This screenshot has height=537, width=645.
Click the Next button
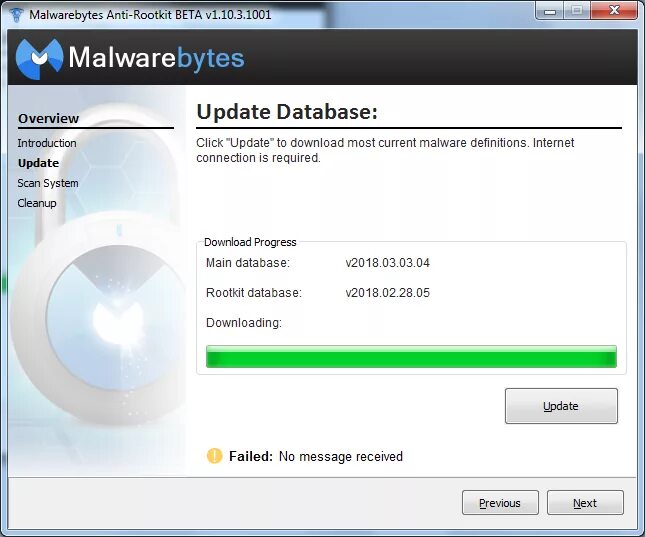585,503
